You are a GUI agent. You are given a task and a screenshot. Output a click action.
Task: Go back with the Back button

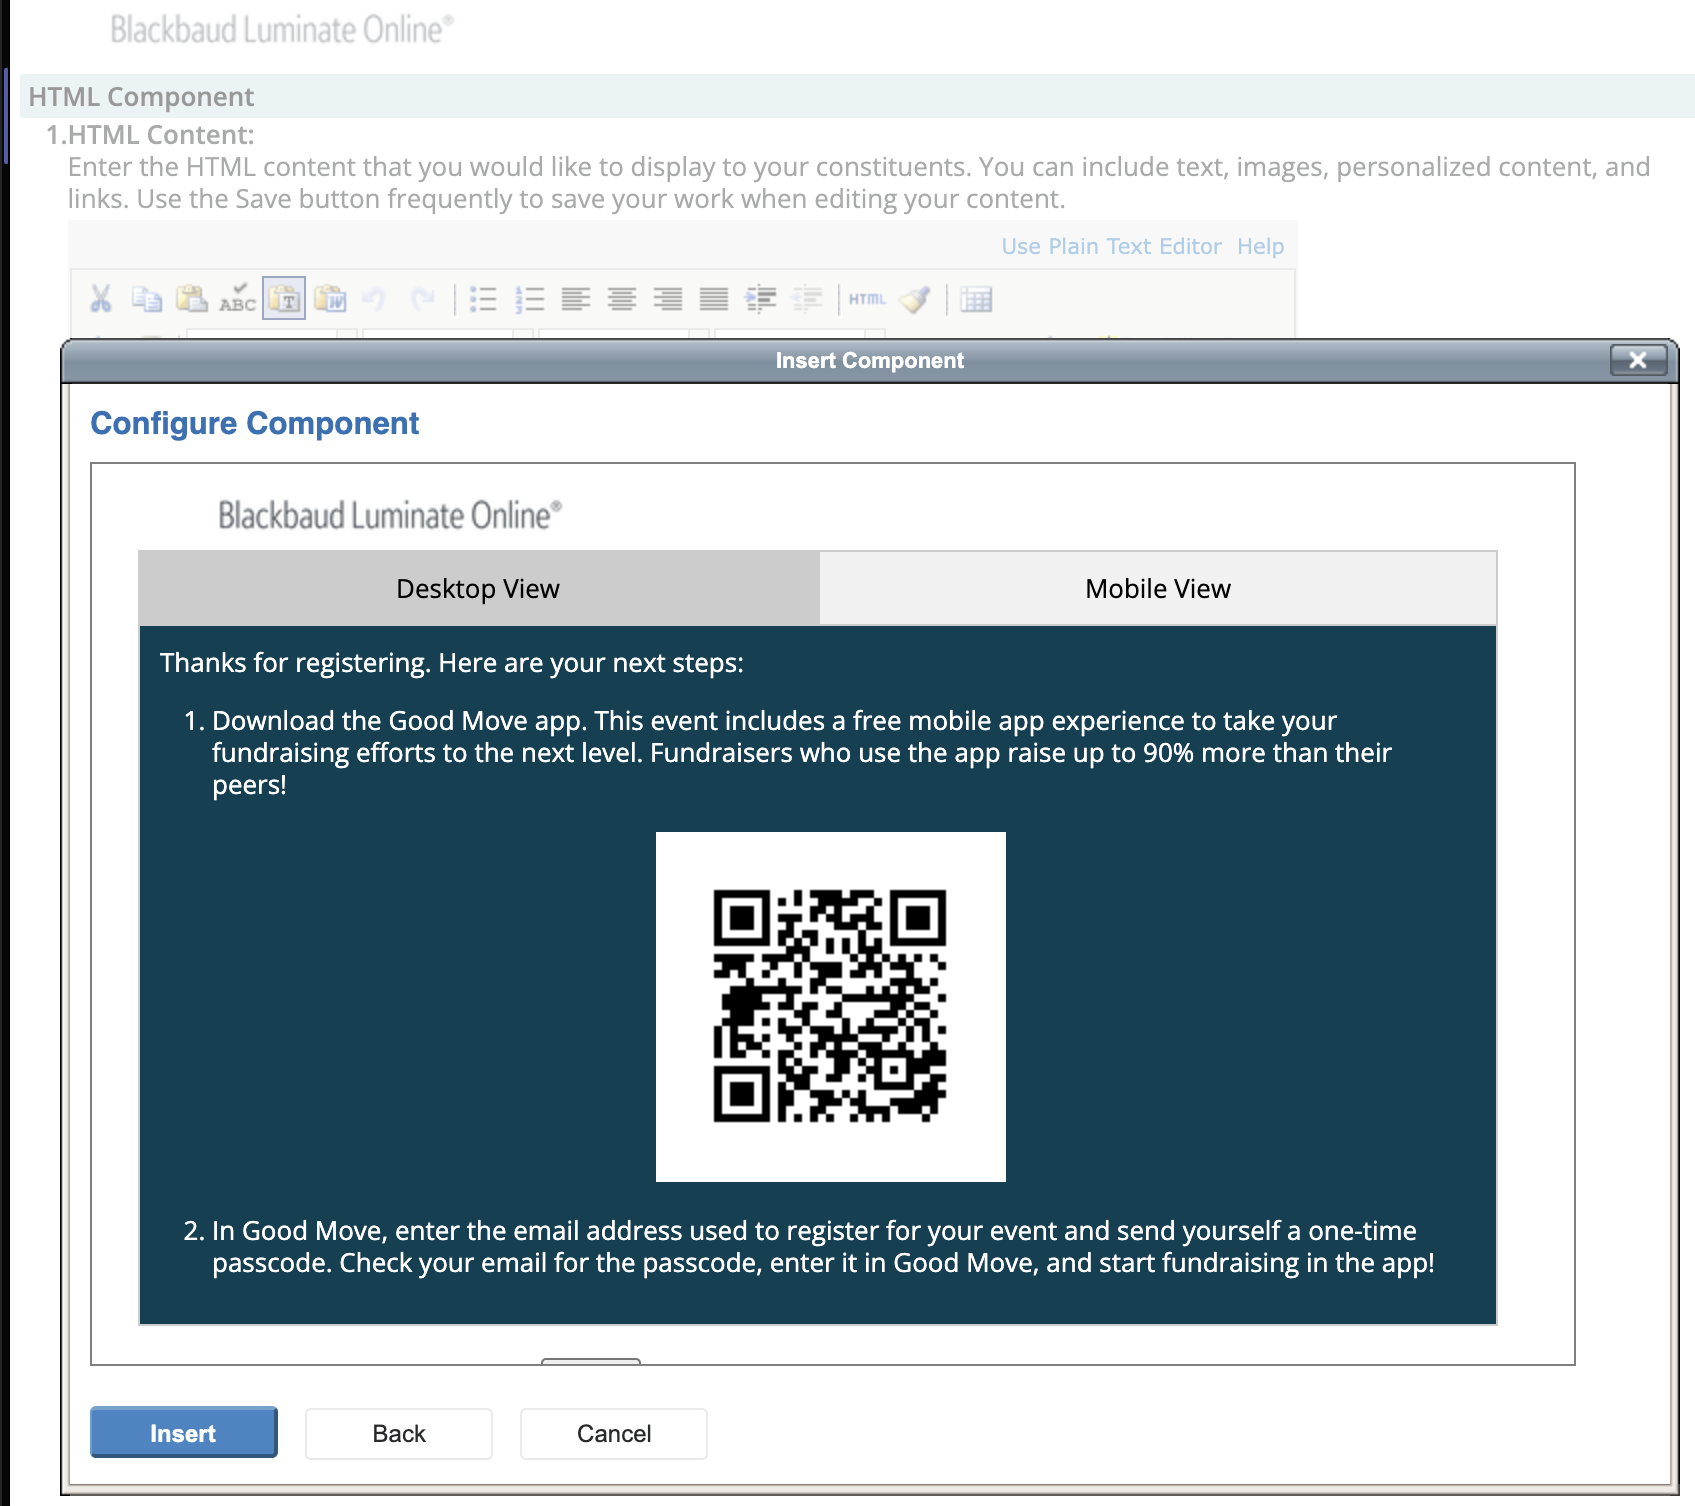399,1433
